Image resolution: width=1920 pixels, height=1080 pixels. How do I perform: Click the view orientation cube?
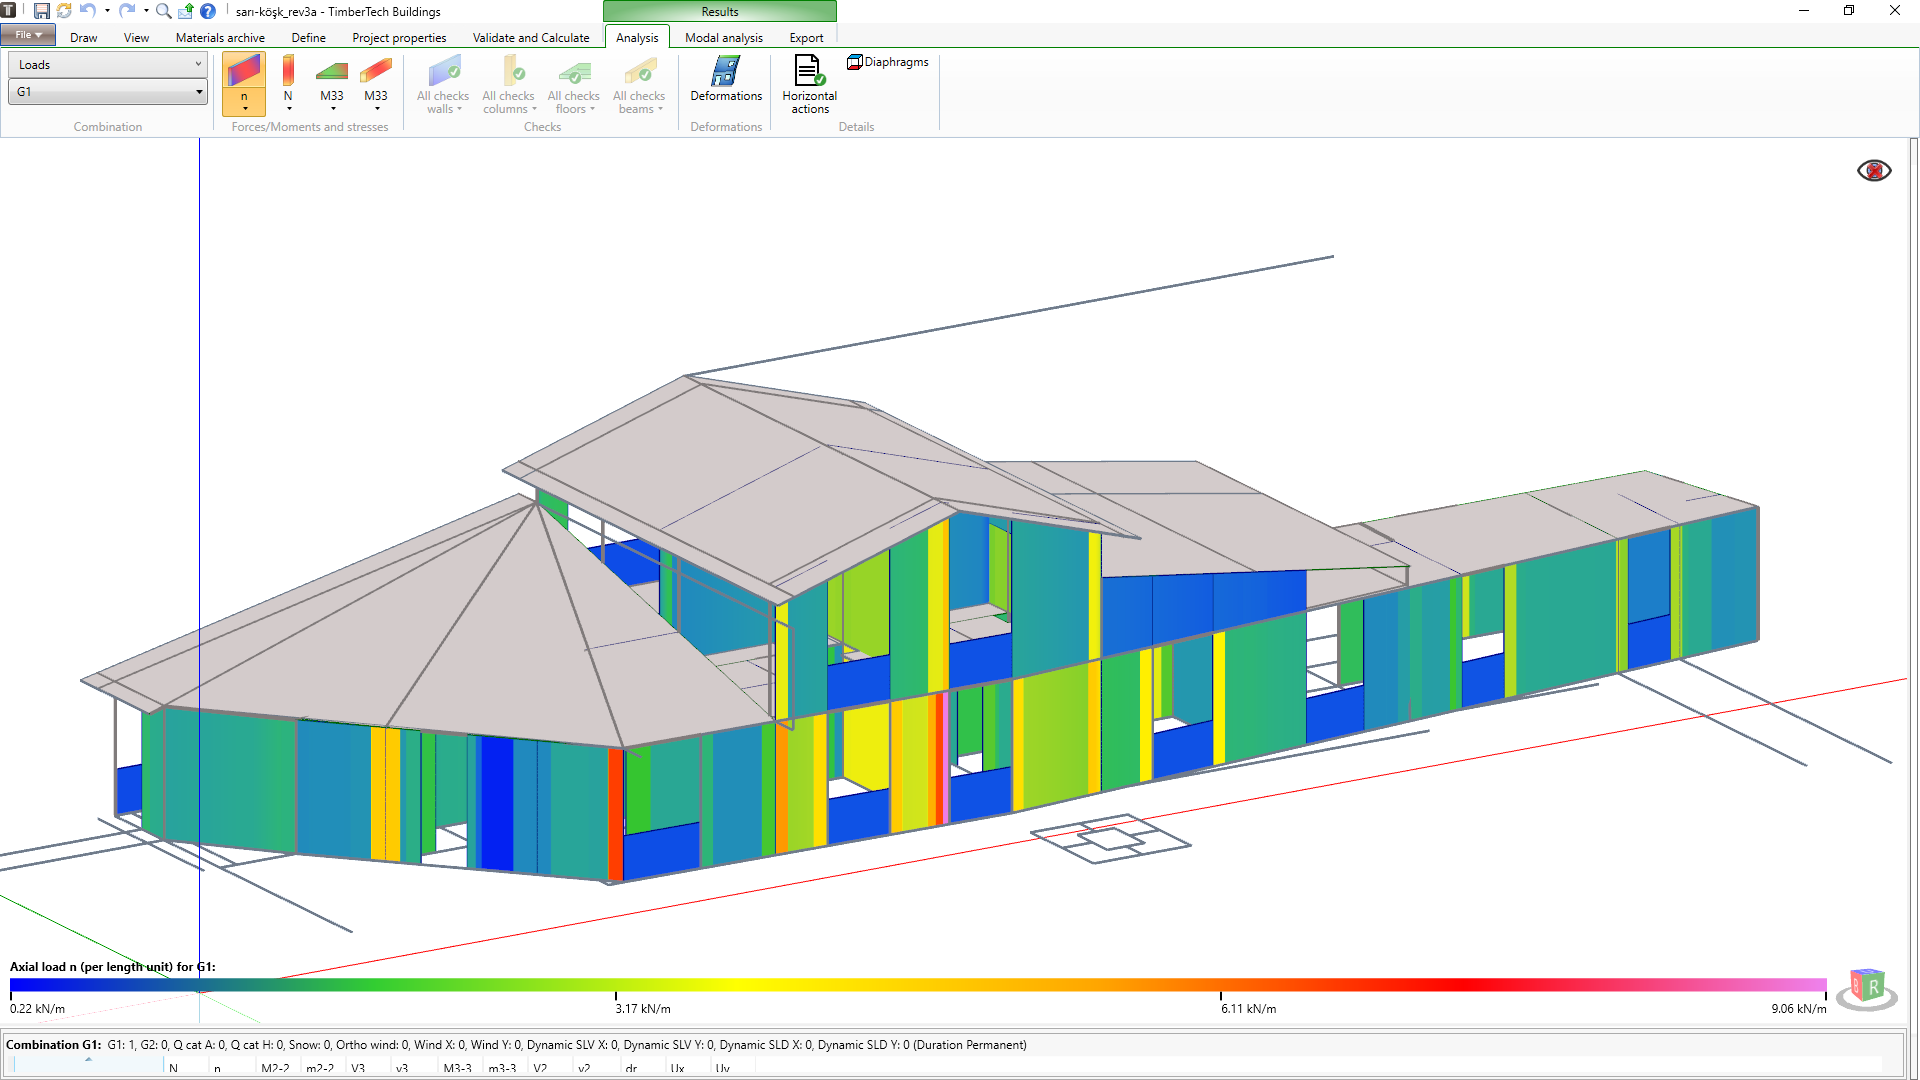[1866, 987]
